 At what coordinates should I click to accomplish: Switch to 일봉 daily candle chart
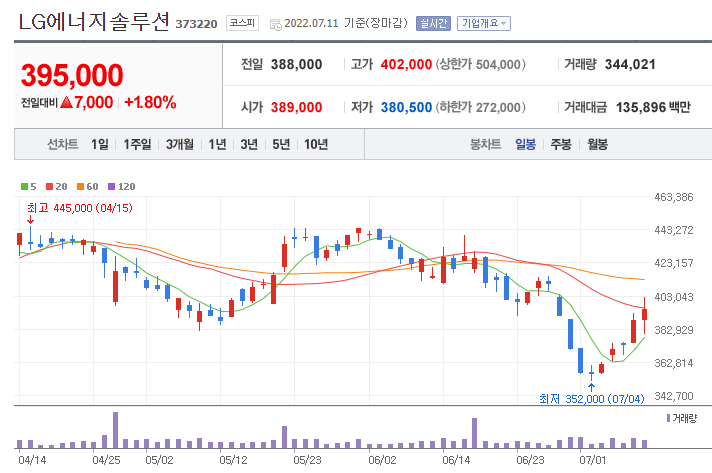click(525, 144)
